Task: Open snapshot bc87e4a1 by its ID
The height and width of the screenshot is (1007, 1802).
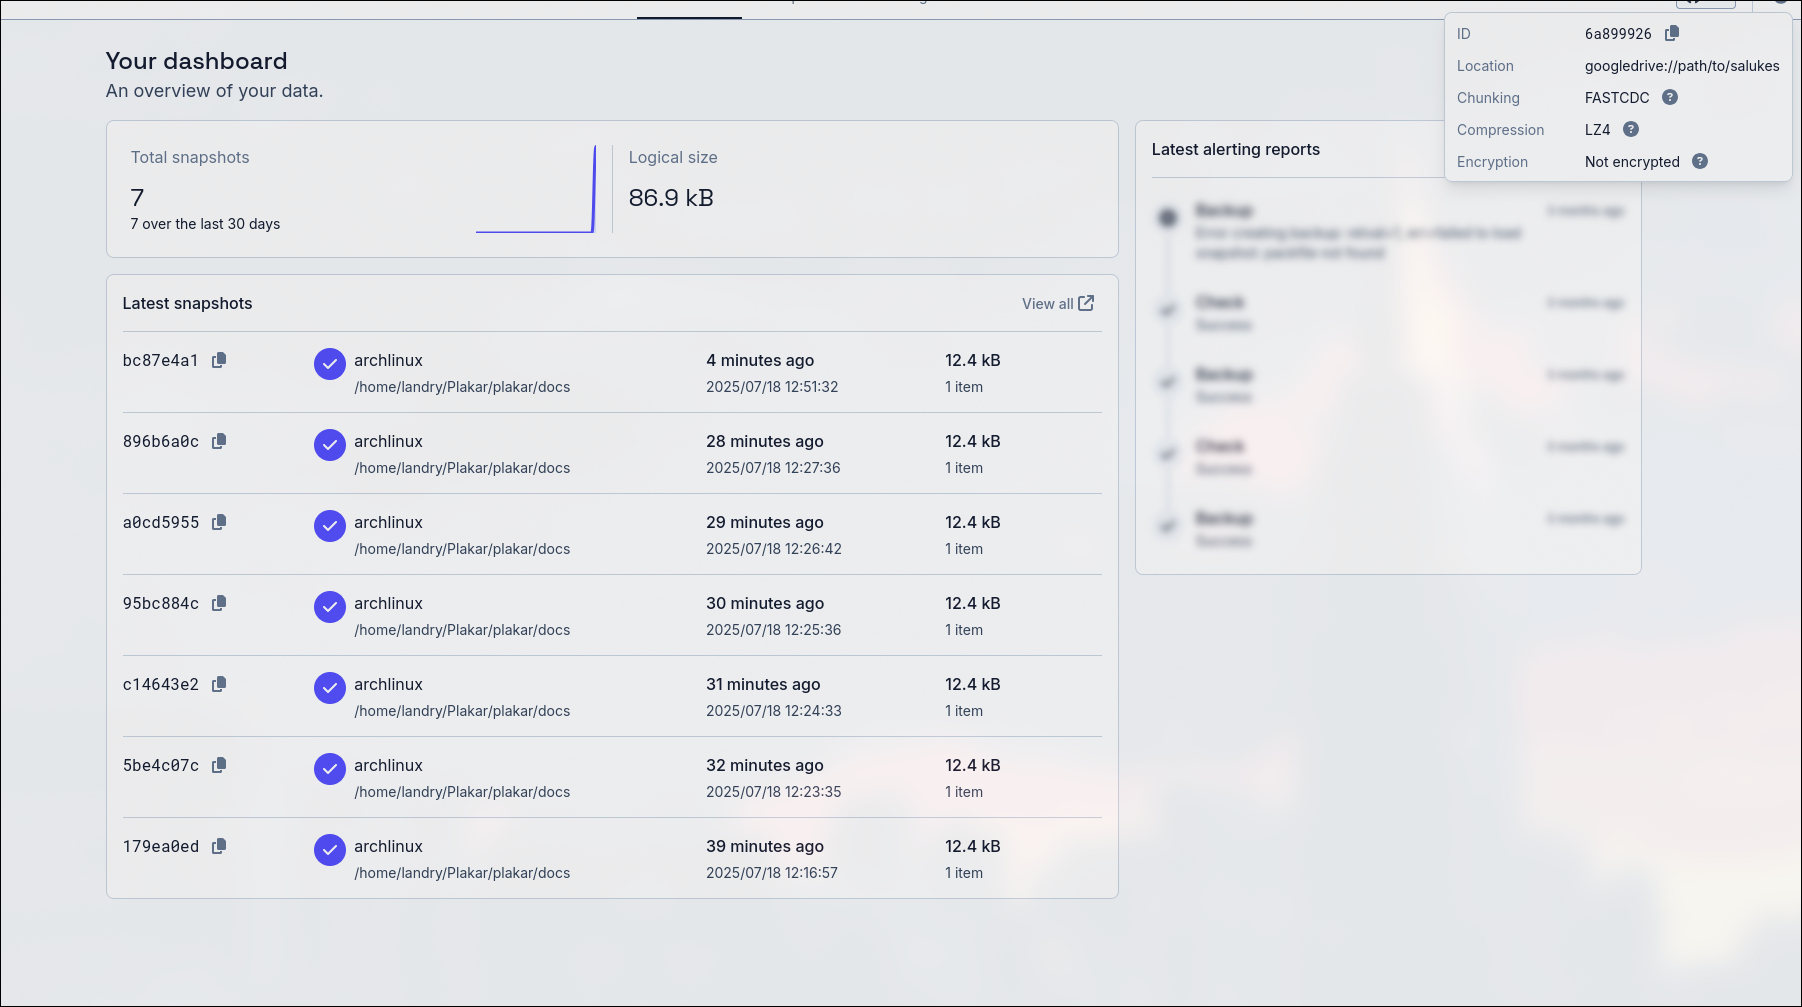Action: click(x=160, y=360)
